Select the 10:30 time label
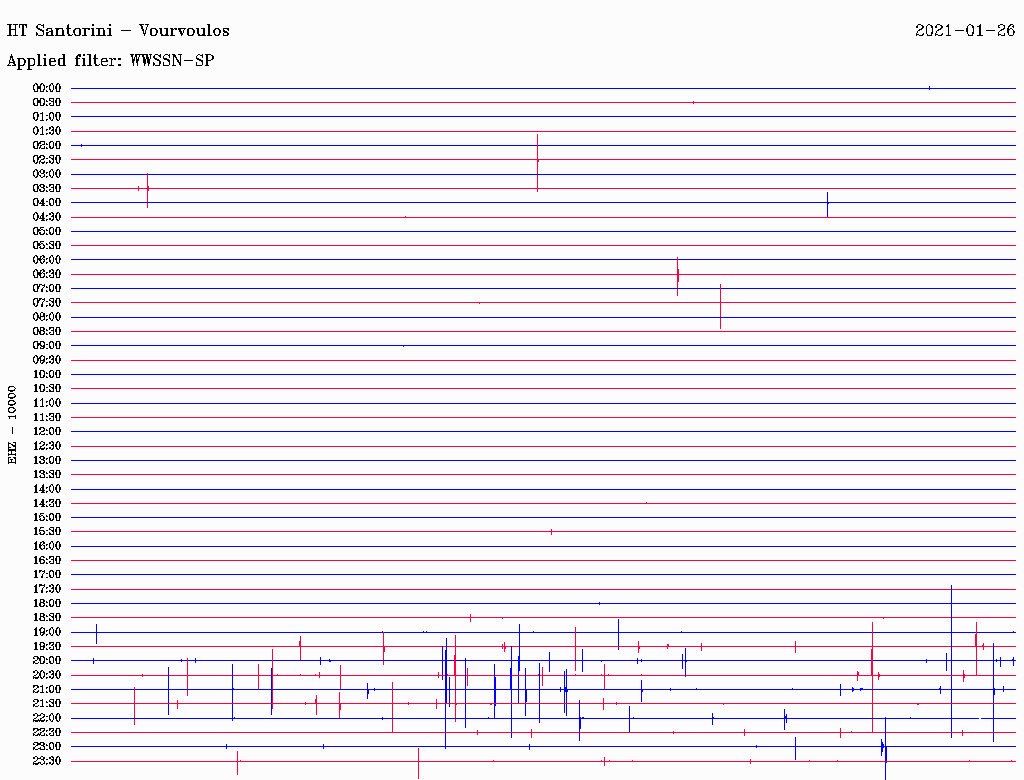This screenshot has width=1024, height=780. click(47, 388)
